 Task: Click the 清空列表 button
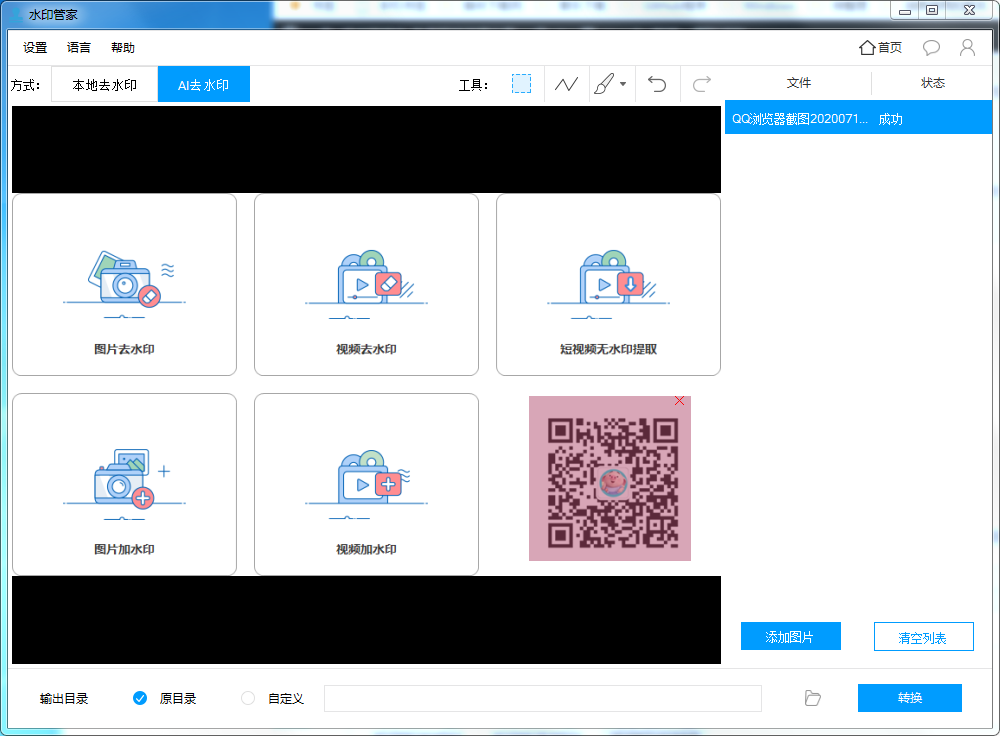coord(923,637)
